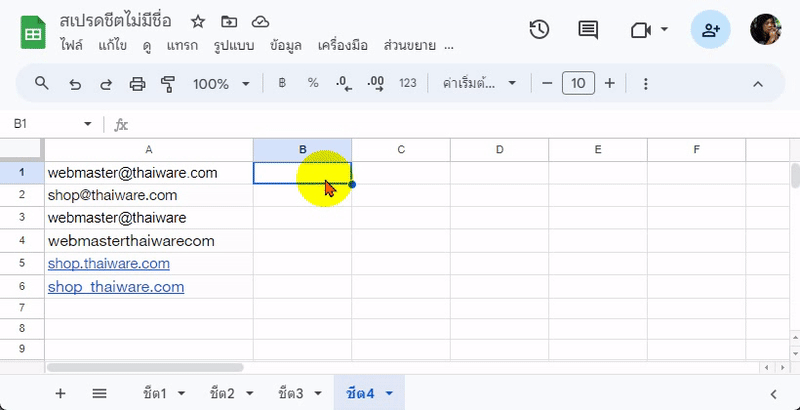This screenshot has height=410, width=800.
Task: Click the shop.thaiware.com link in cell A5
Action: [x=108, y=263]
